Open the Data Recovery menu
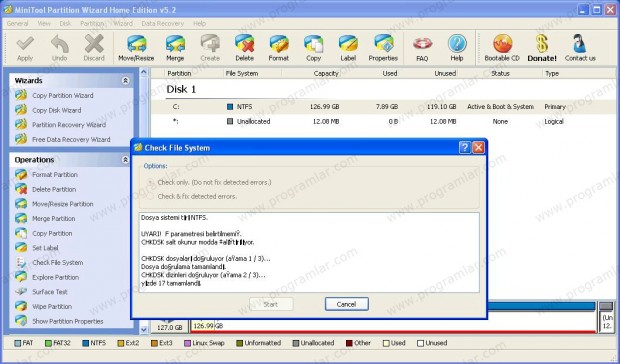620x364 pixels. point(163,24)
